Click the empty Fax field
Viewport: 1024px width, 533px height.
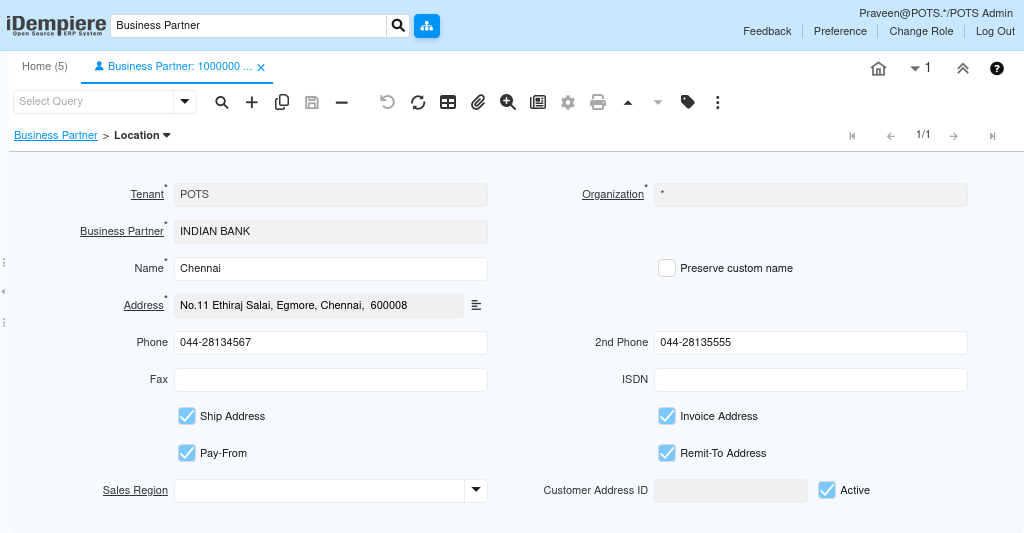pos(330,380)
